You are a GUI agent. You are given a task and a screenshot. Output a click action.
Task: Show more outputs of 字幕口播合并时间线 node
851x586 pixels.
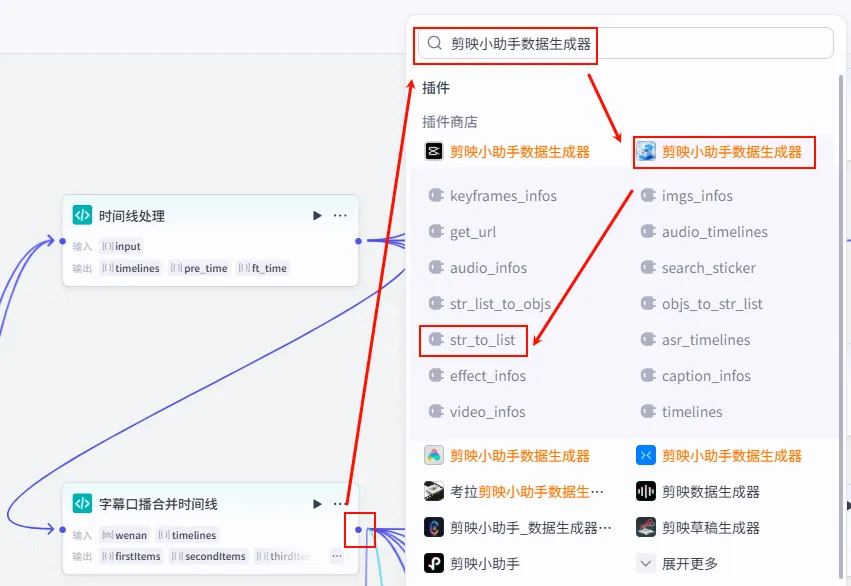tap(337, 556)
